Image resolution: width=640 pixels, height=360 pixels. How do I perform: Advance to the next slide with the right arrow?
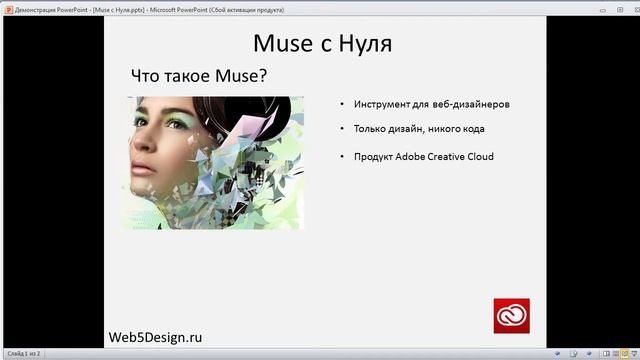589,354
